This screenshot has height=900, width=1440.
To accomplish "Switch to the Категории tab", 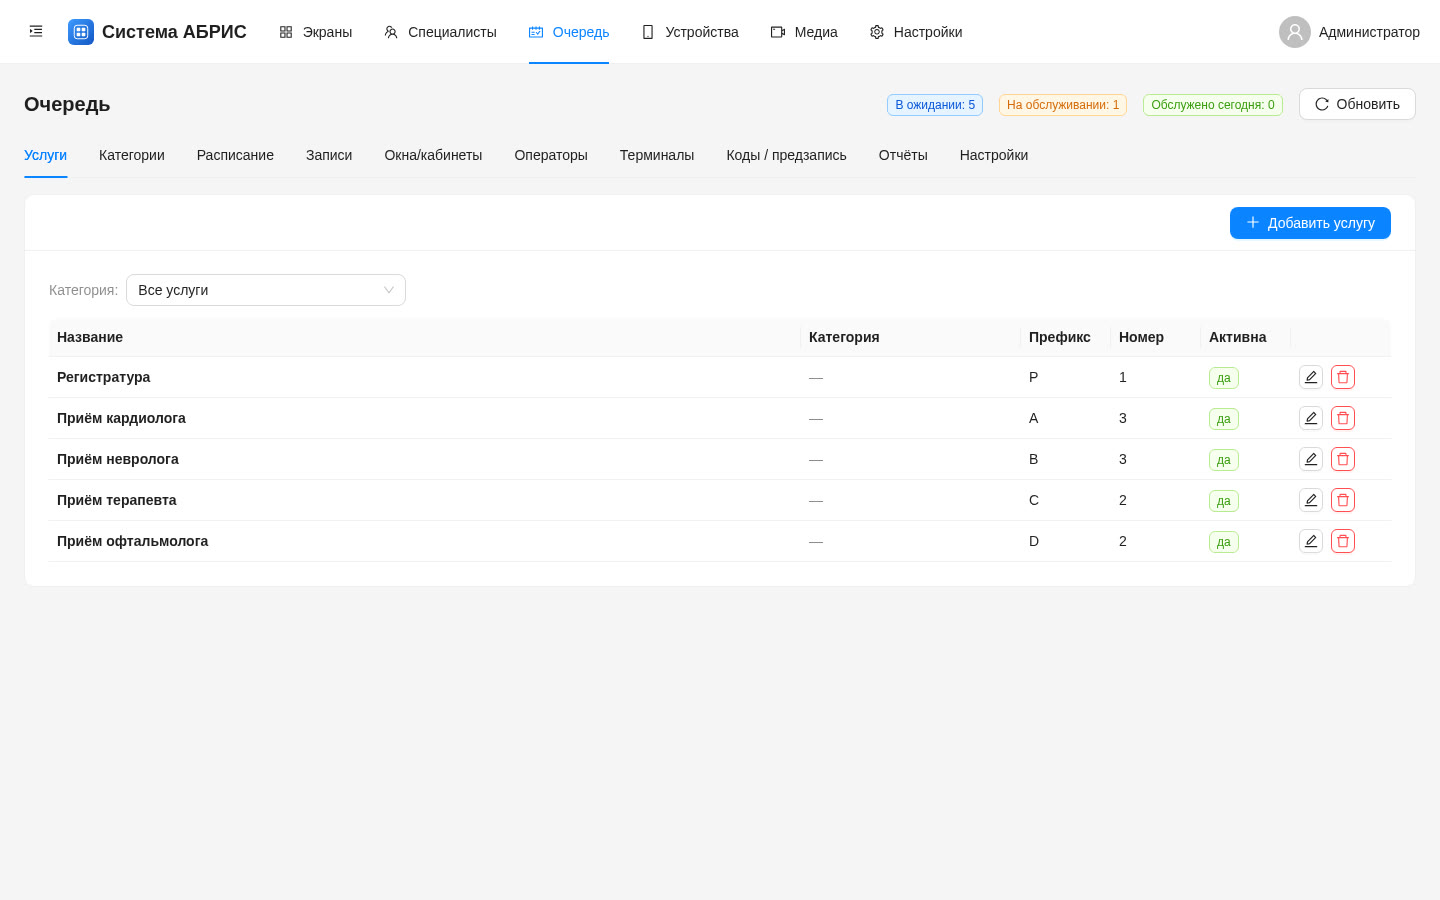I will (132, 155).
